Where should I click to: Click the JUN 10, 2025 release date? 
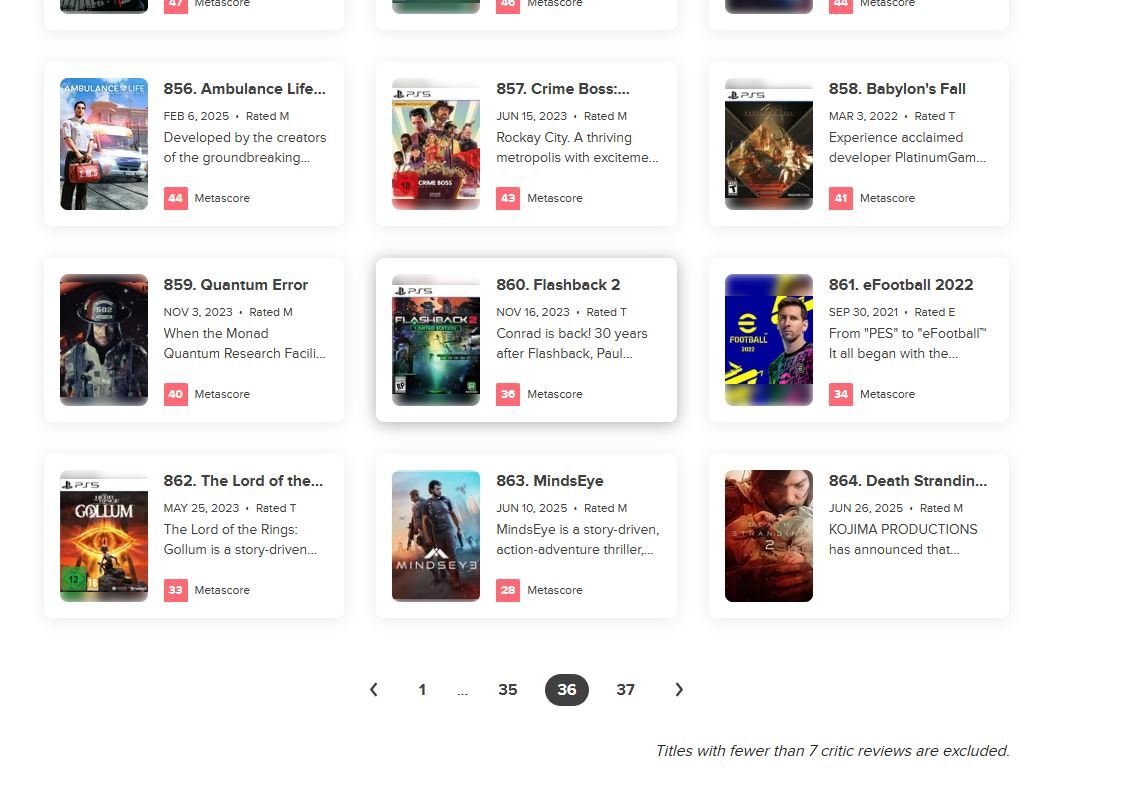tap(531, 508)
